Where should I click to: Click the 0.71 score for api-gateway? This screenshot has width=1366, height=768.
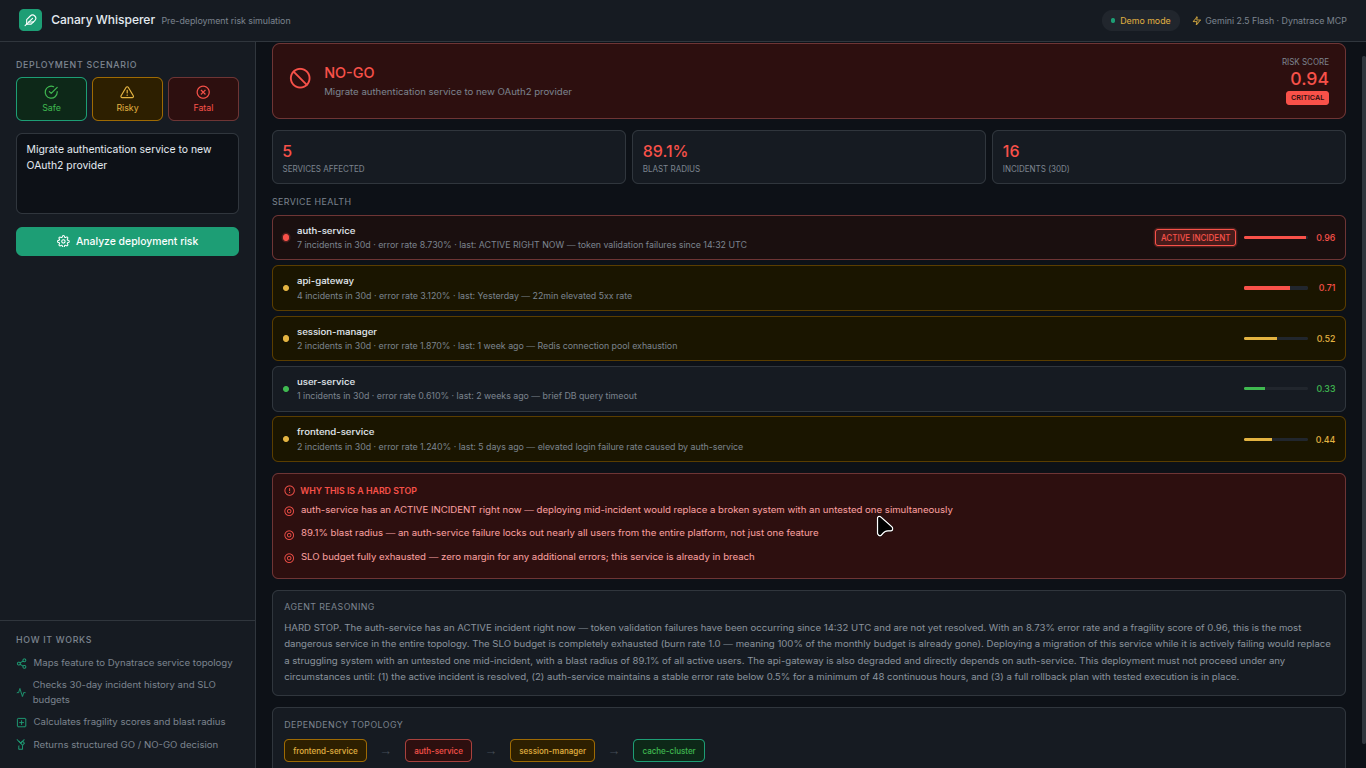(x=1327, y=288)
